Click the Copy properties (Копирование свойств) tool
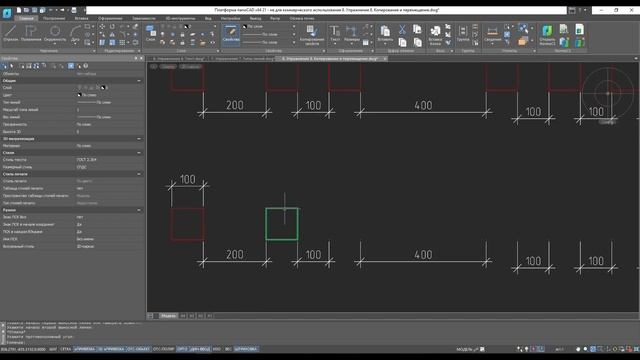This screenshot has height=360, width=640. pyautogui.click(x=312, y=34)
